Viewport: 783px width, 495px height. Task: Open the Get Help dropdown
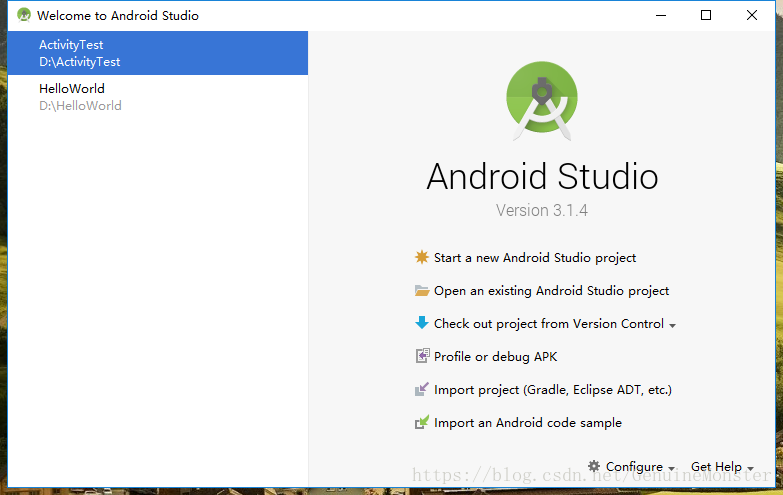pyautogui.click(x=722, y=467)
